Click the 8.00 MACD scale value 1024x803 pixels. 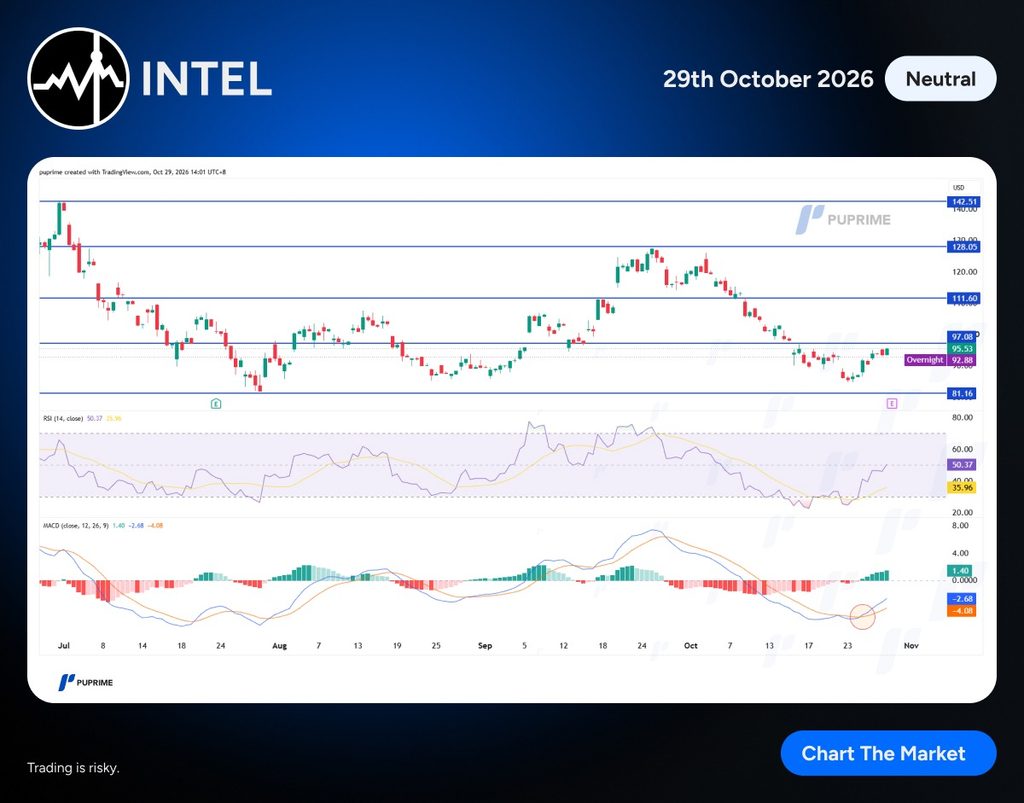(961, 526)
